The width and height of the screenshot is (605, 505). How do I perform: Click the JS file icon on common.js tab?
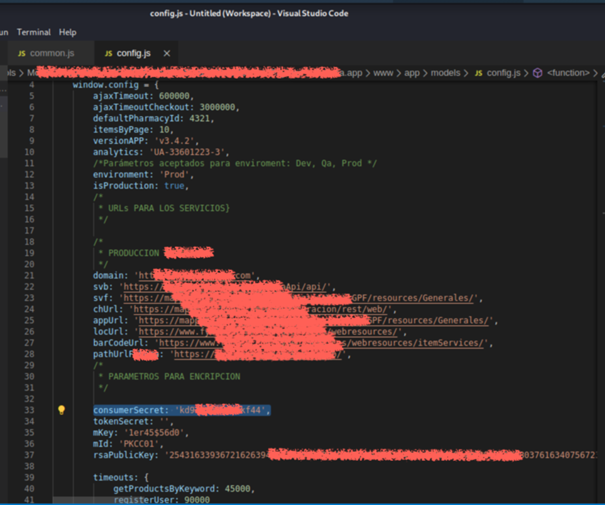click(x=23, y=53)
